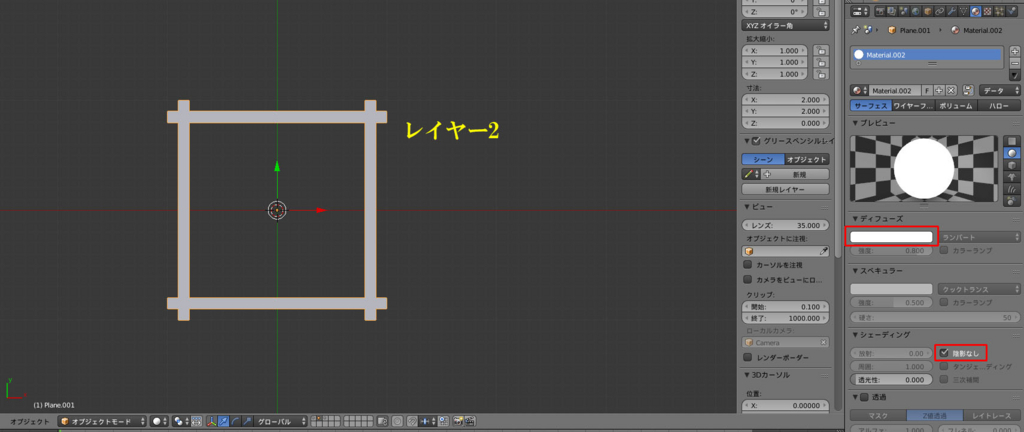Click the white diffuse color swatch
The image size is (1024, 432).
tap(891, 236)
